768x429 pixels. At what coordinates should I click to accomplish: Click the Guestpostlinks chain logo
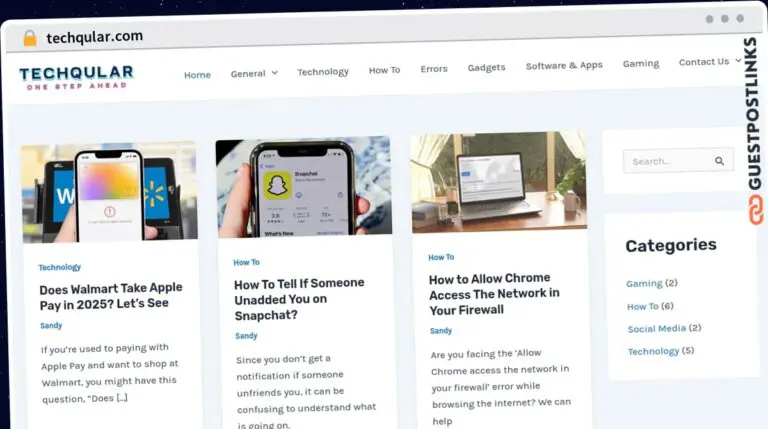(x=756, y=210)
